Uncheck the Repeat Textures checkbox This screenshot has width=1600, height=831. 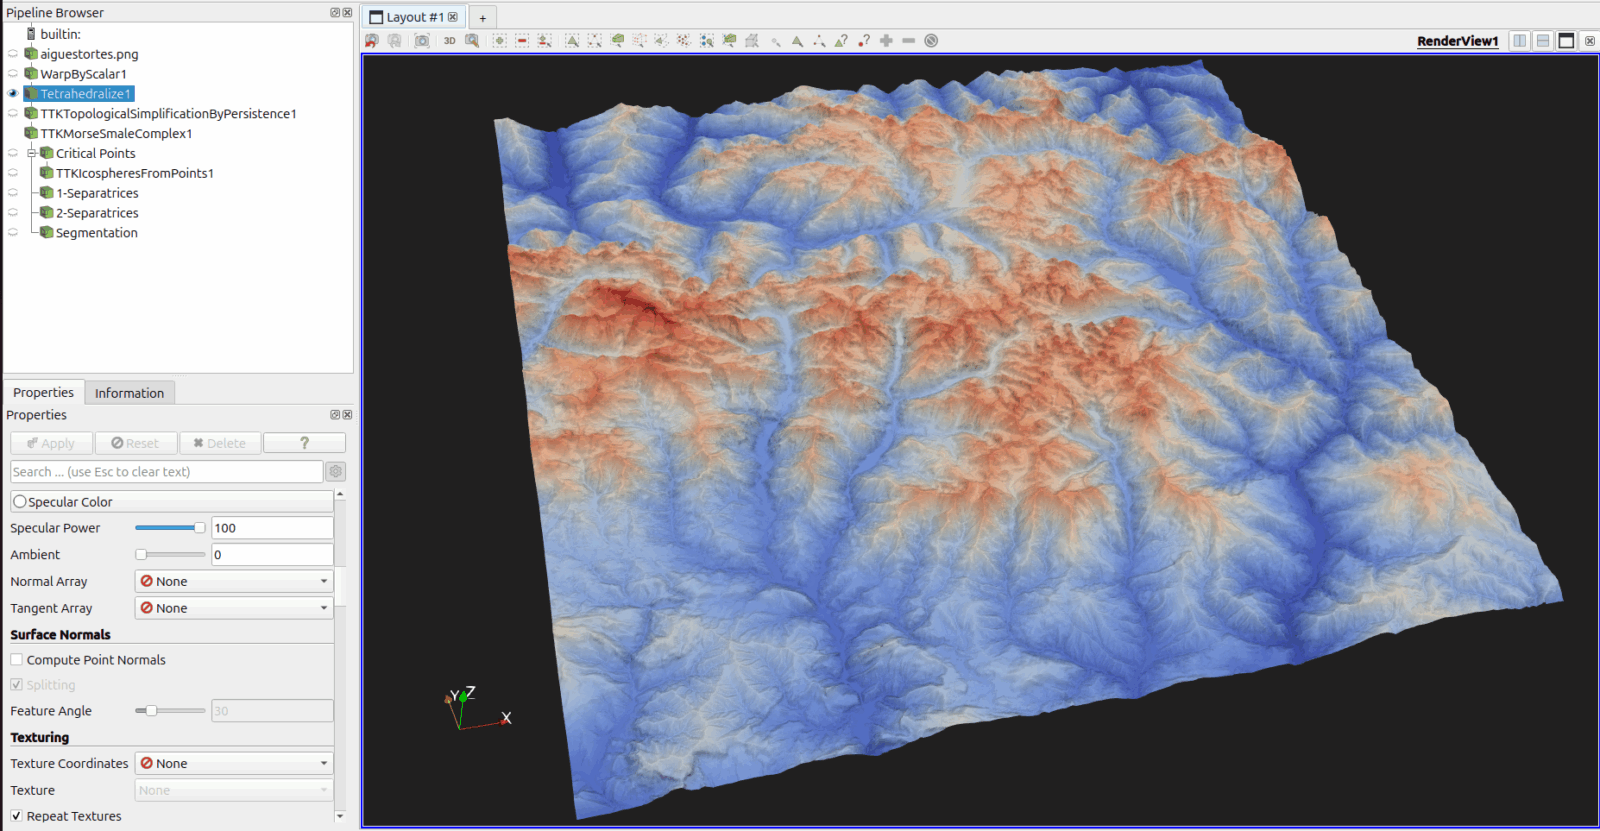tap(17, 816)
